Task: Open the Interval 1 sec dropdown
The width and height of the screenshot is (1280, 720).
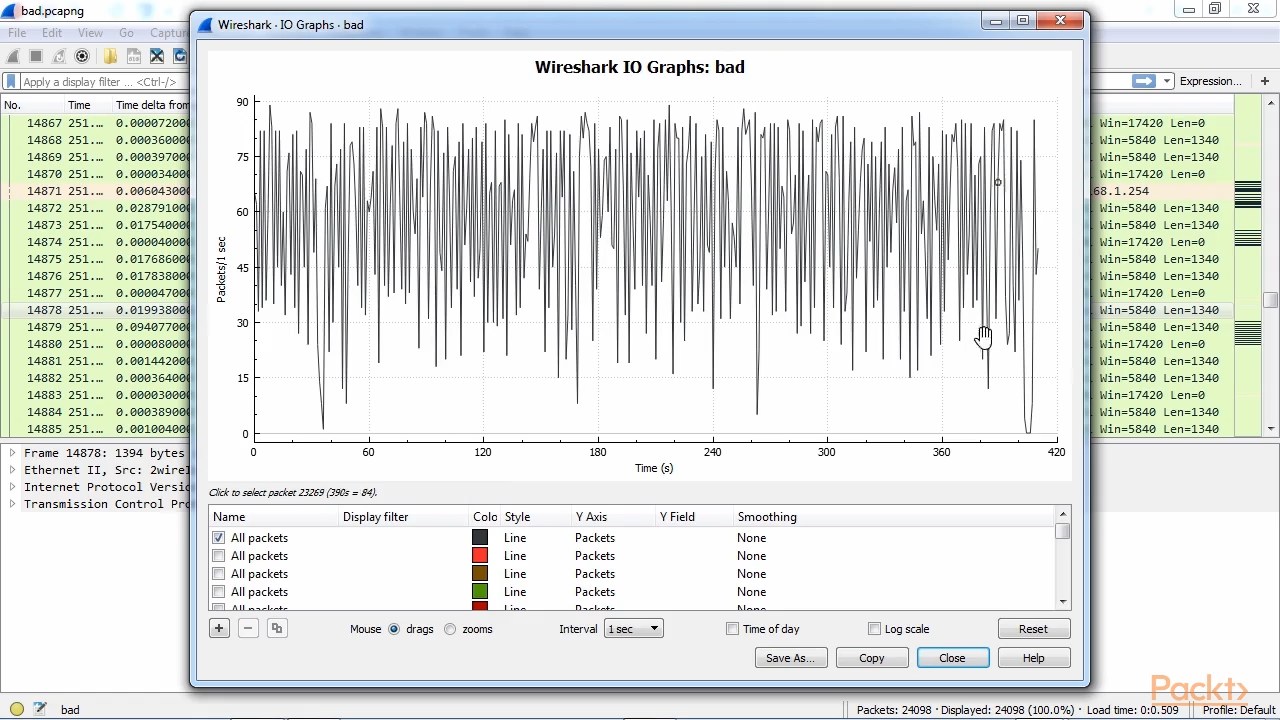Action: tap(634, 629)
